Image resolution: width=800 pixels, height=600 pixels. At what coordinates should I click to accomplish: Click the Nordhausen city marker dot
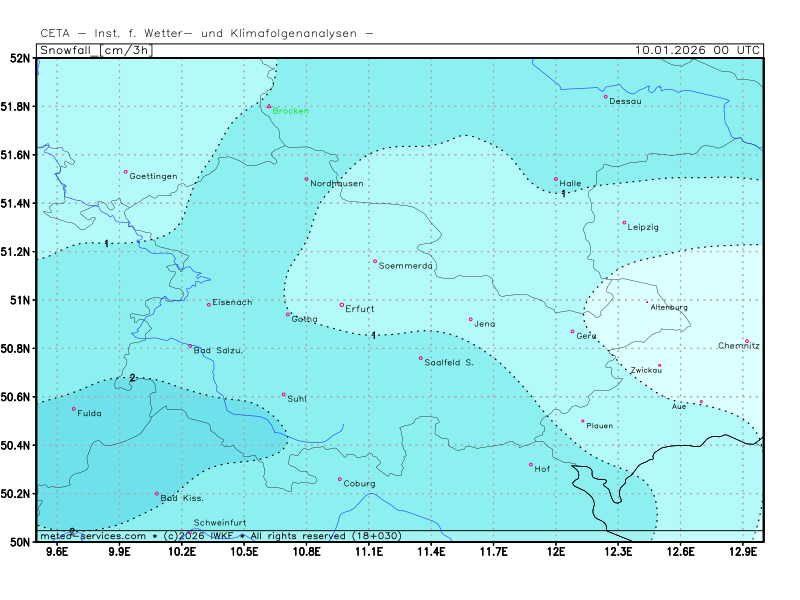[x=307, y=179]
